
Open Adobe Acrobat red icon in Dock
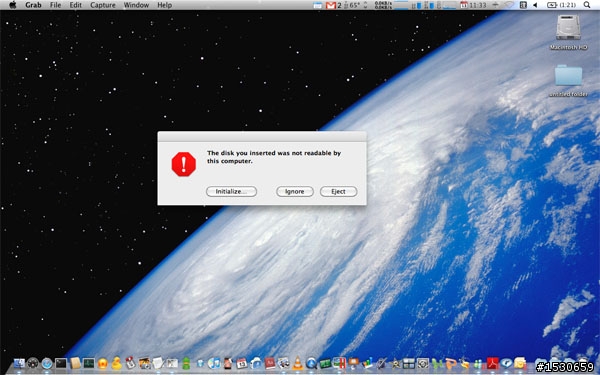point(492,364)
